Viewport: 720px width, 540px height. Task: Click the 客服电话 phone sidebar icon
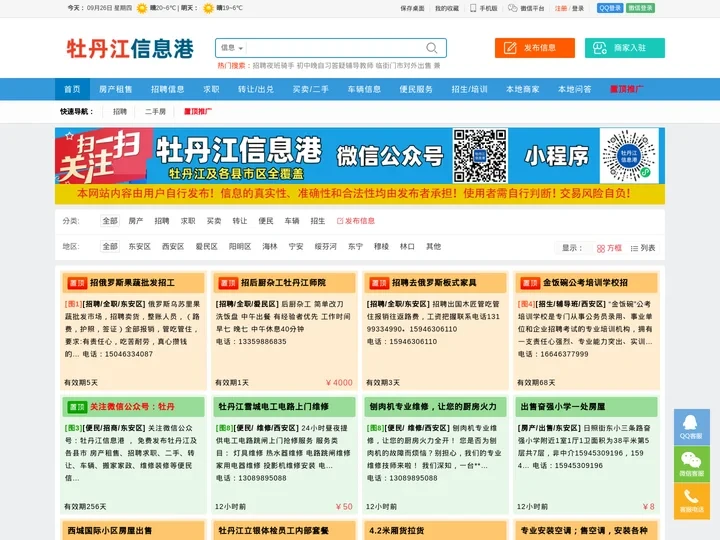692,501
